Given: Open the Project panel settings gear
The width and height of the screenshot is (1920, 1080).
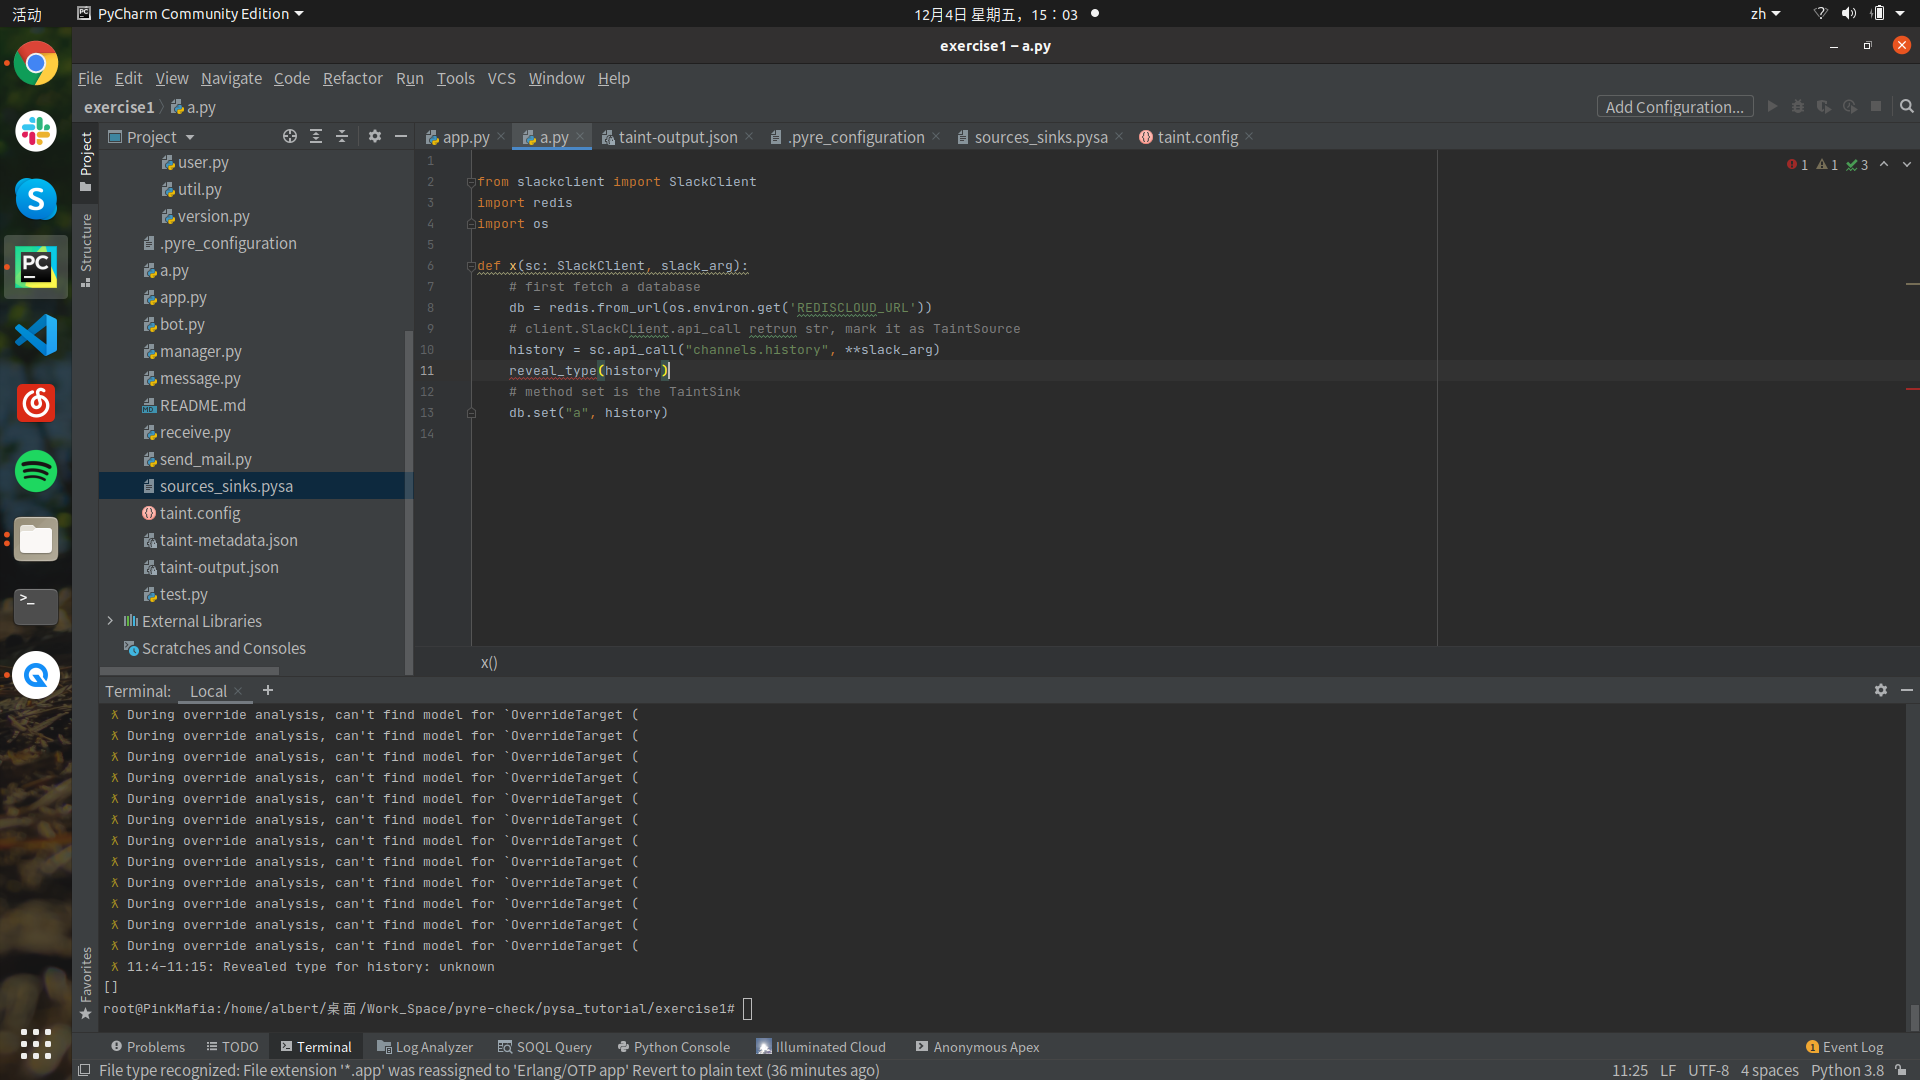Looking at the screenshot, I should [x=374, y=136].
